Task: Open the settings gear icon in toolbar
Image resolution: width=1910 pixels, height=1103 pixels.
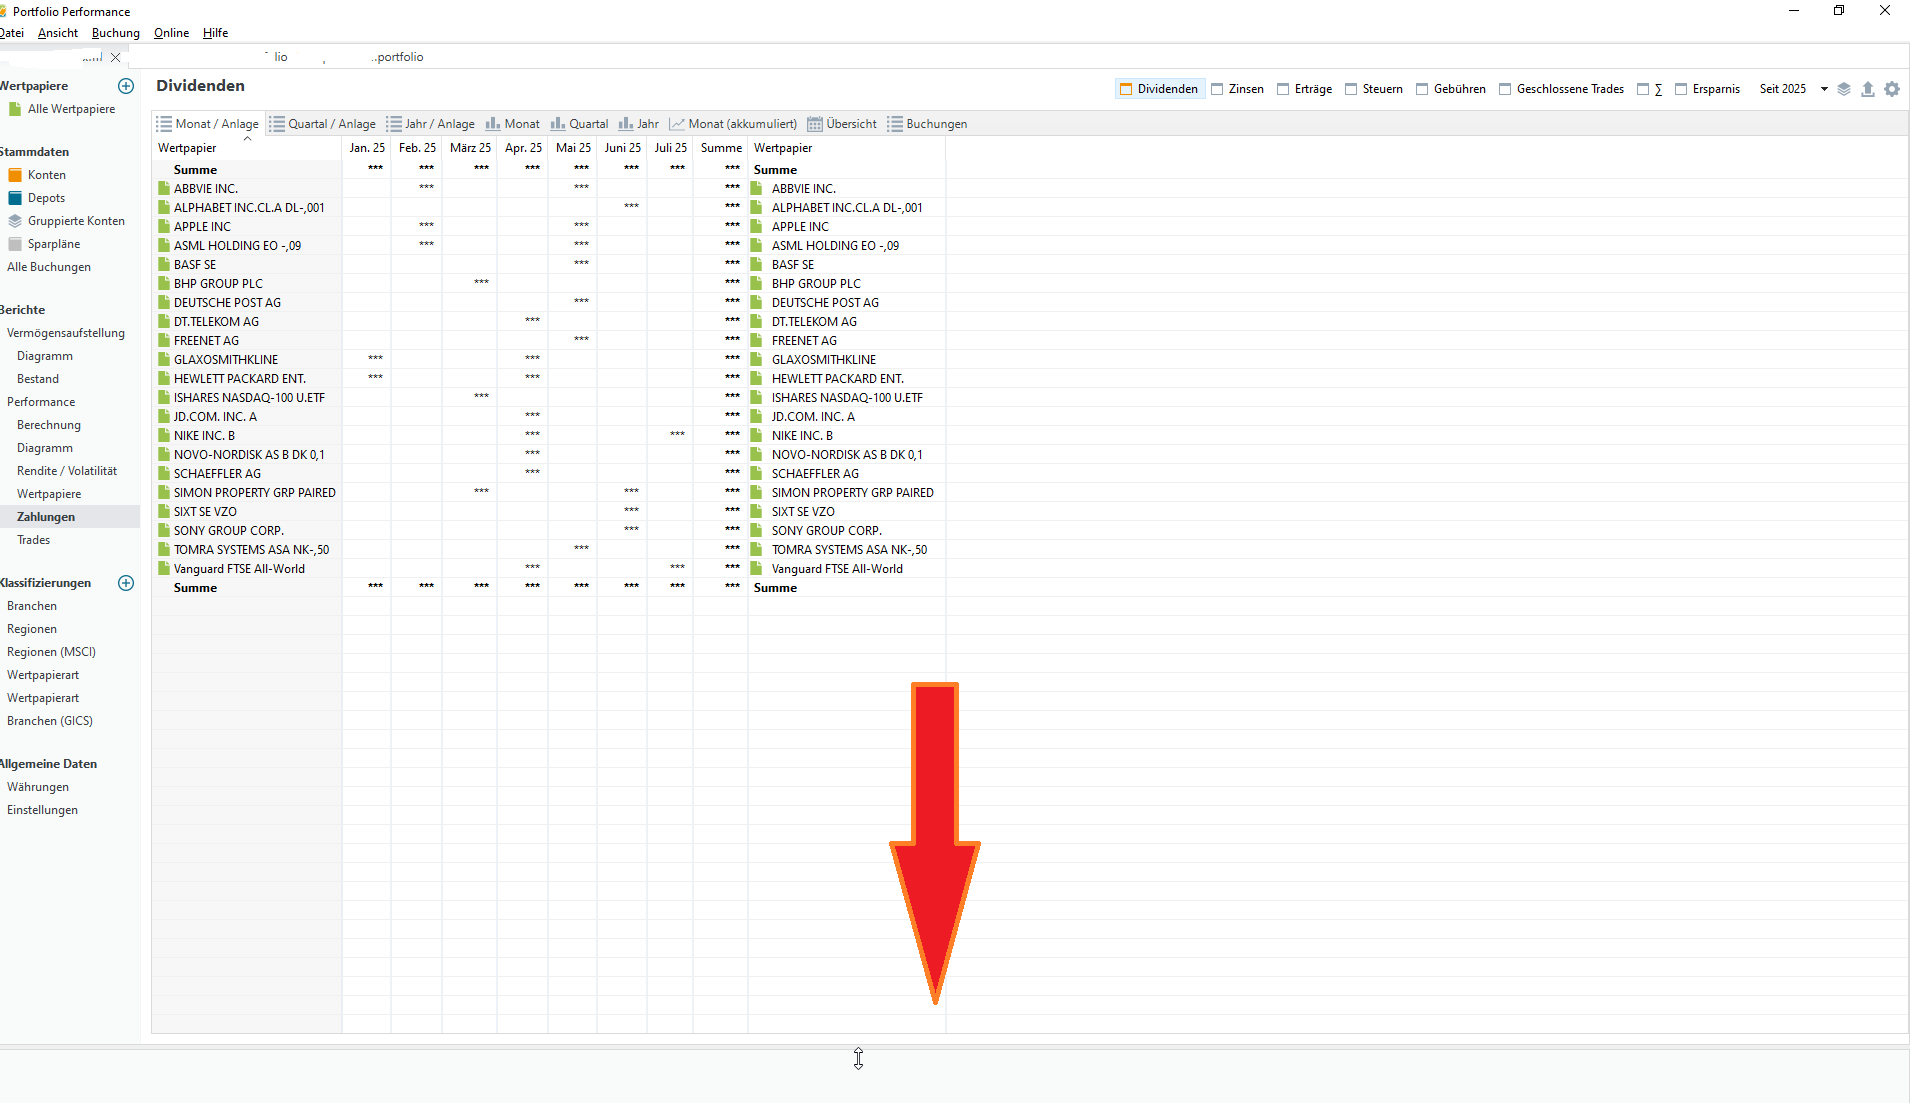Action: pyautogui.click(x=1892, y=89)
